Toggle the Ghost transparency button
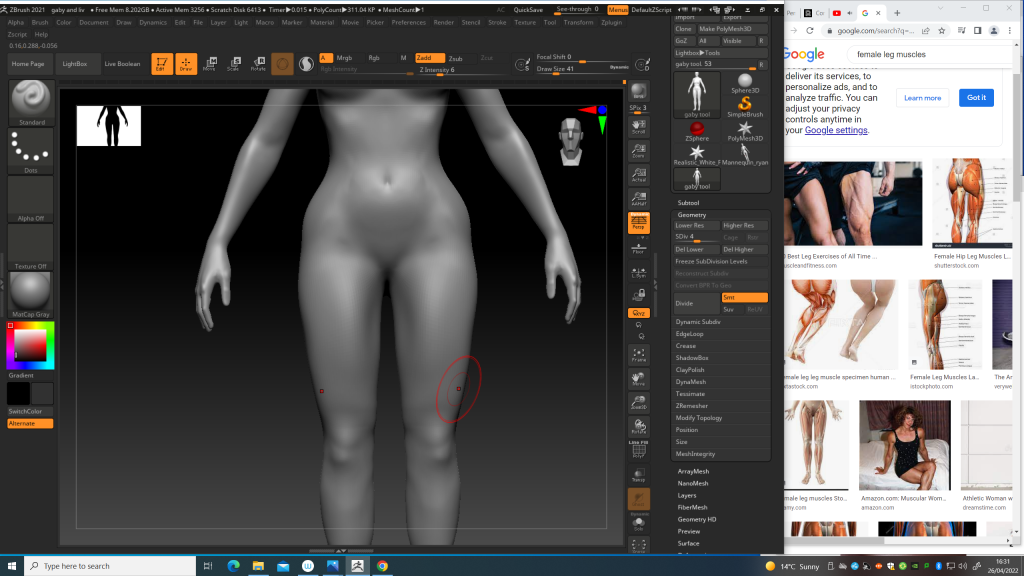The width and height of the screenshot is (1024, 576). point(639,499)
